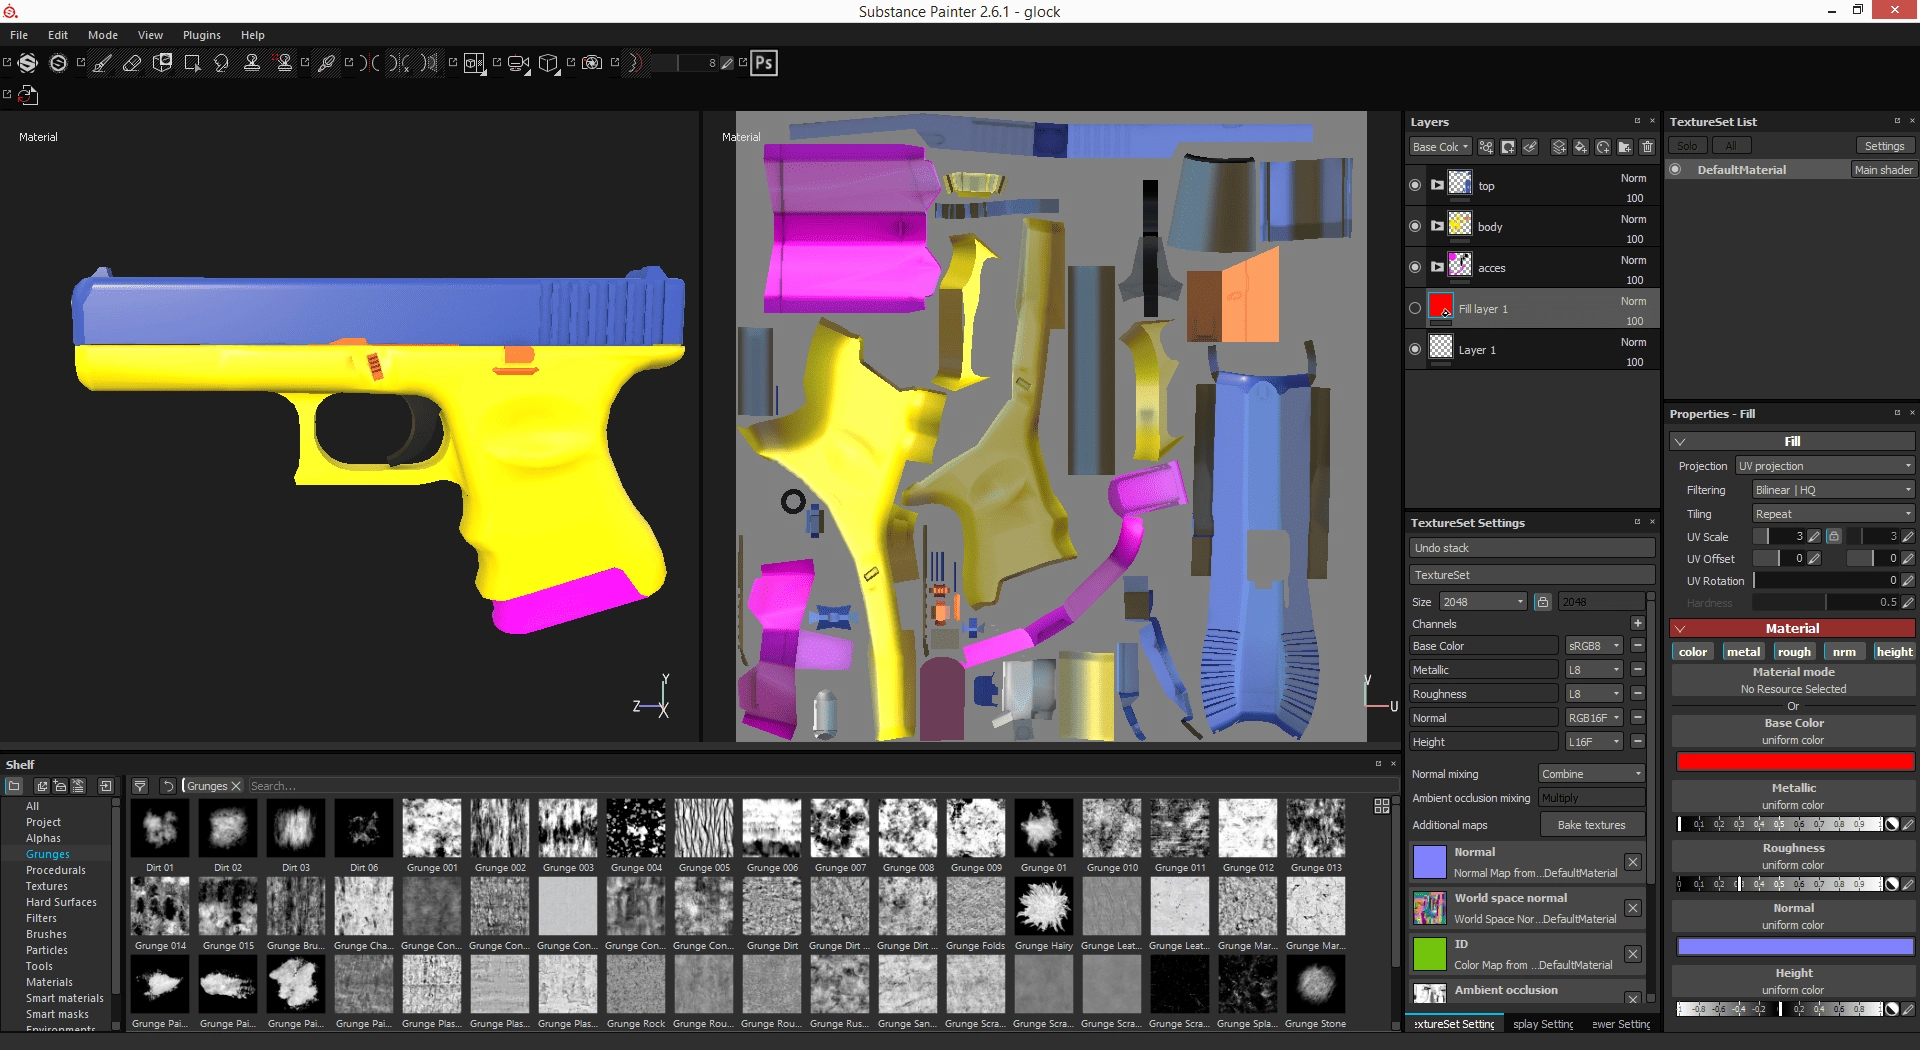Viewport: 1920px width, 1050px height.
Task: Open the Projection dropdown
Action: pos(1825,466)
